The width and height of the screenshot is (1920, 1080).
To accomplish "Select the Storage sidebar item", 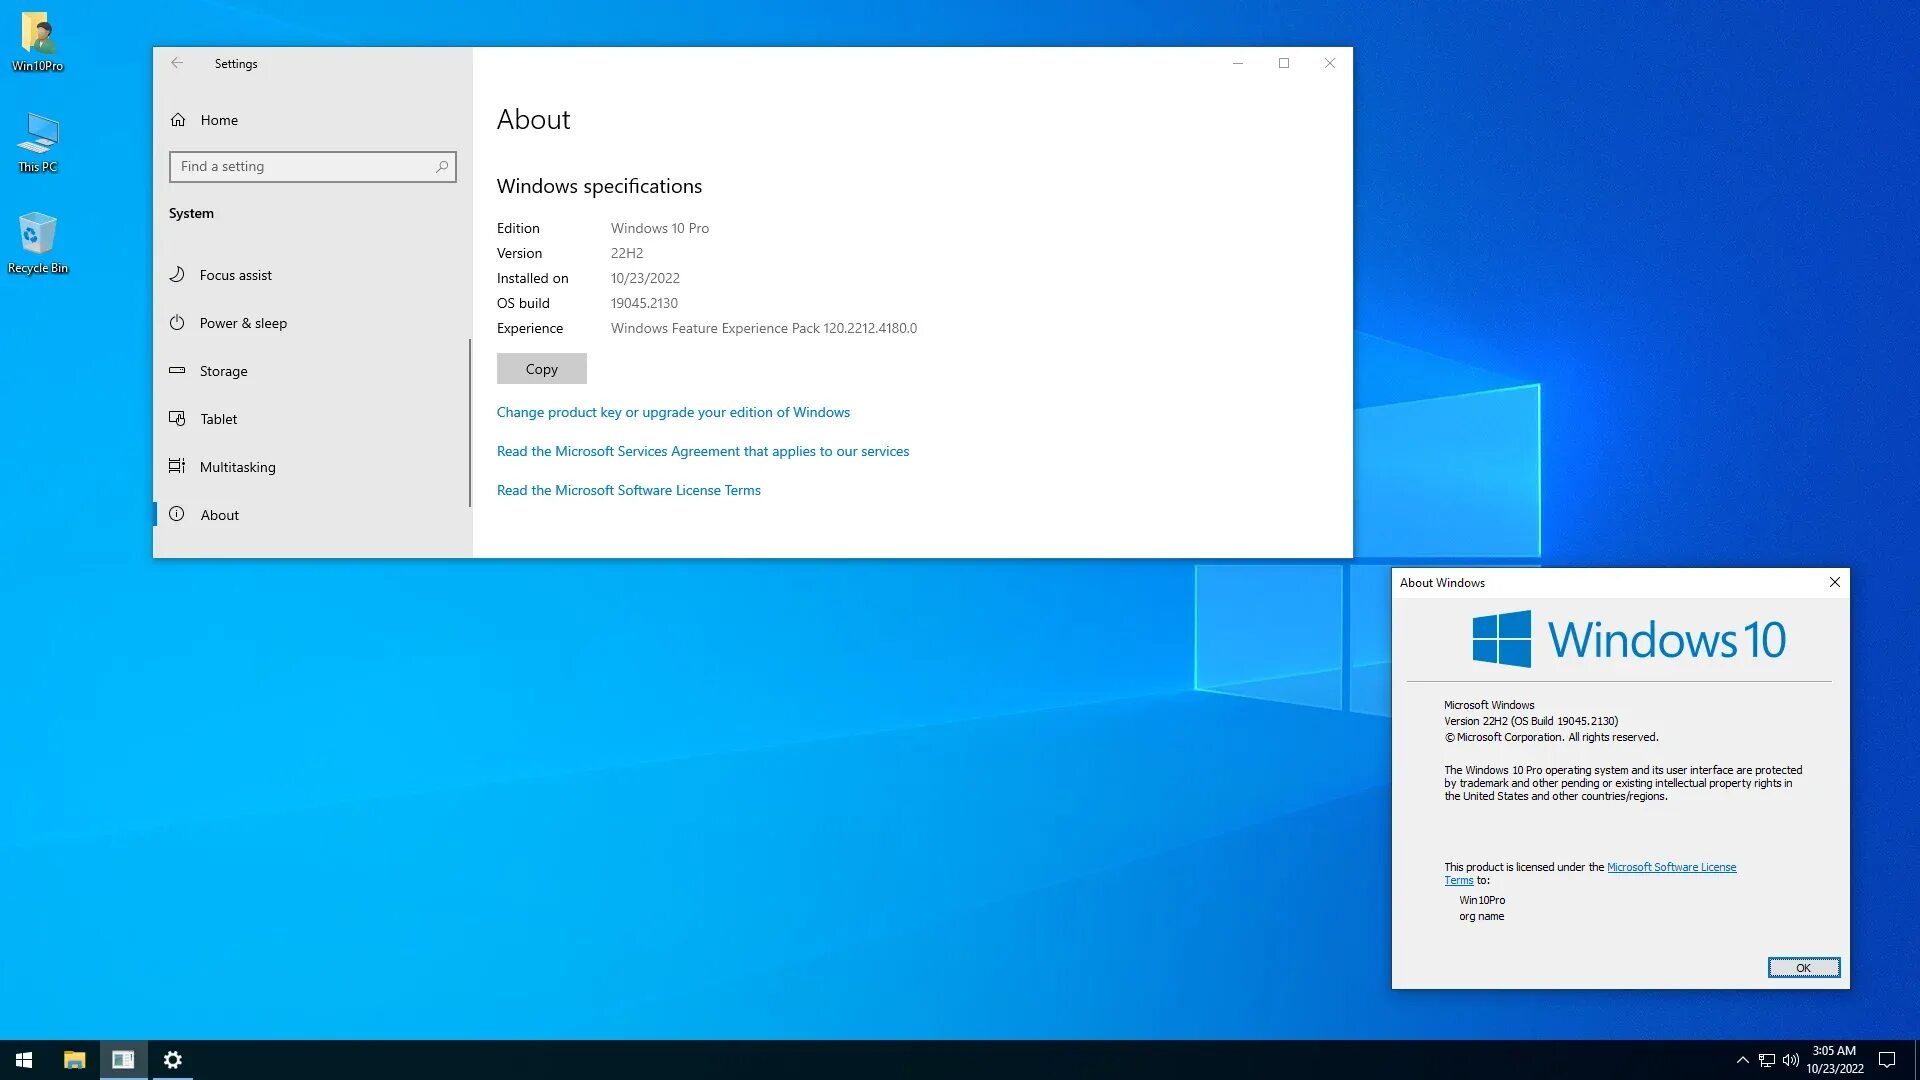I will pos(223,371).
